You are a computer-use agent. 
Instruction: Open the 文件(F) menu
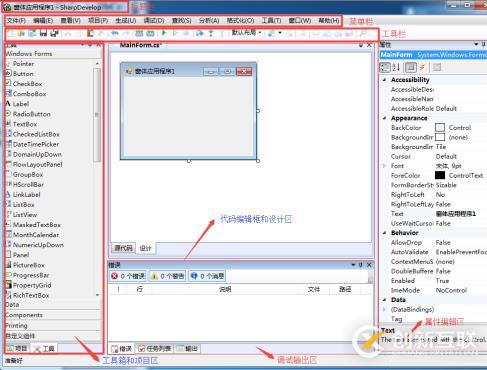tap(16, 20)
